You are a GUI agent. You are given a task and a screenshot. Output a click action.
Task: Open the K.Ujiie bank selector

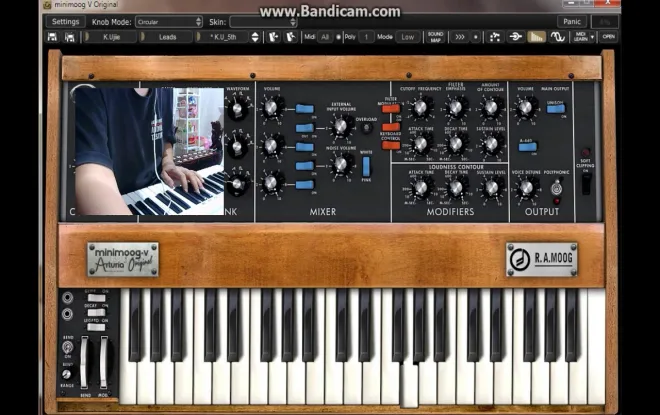pyautogui.click(x=111, y=37)
